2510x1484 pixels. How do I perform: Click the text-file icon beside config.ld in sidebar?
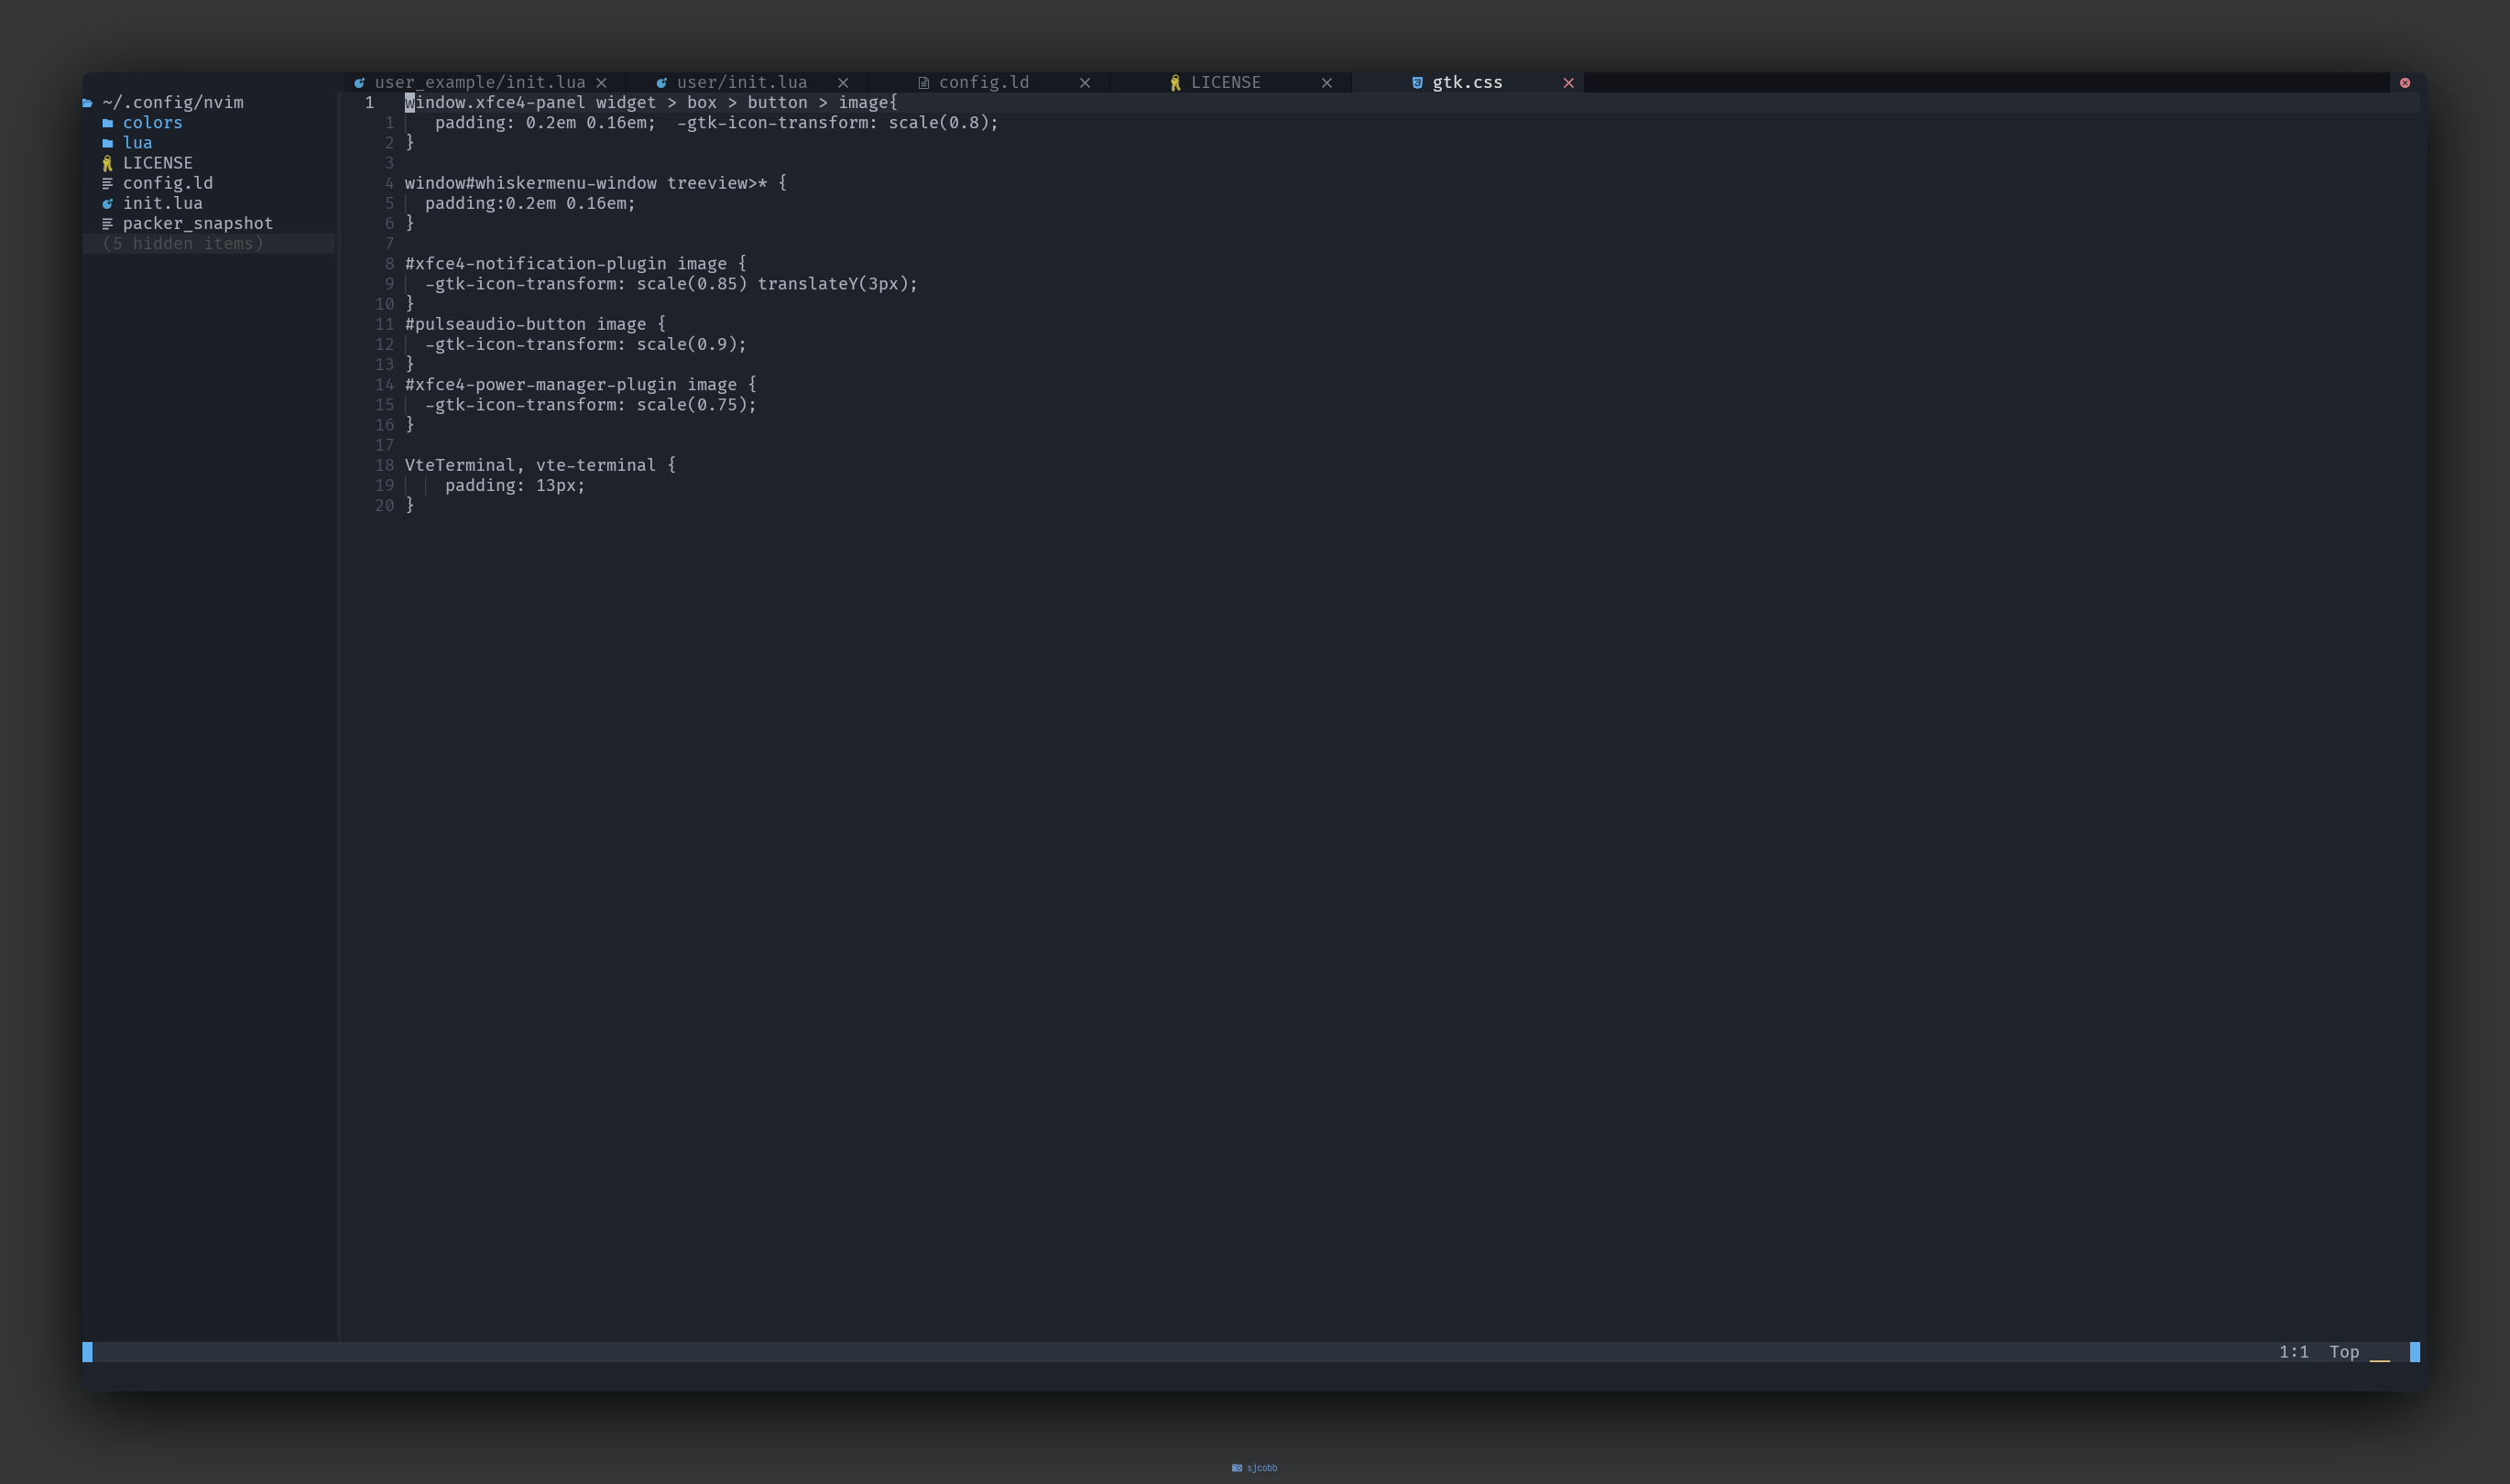click(x=108, y=183)
